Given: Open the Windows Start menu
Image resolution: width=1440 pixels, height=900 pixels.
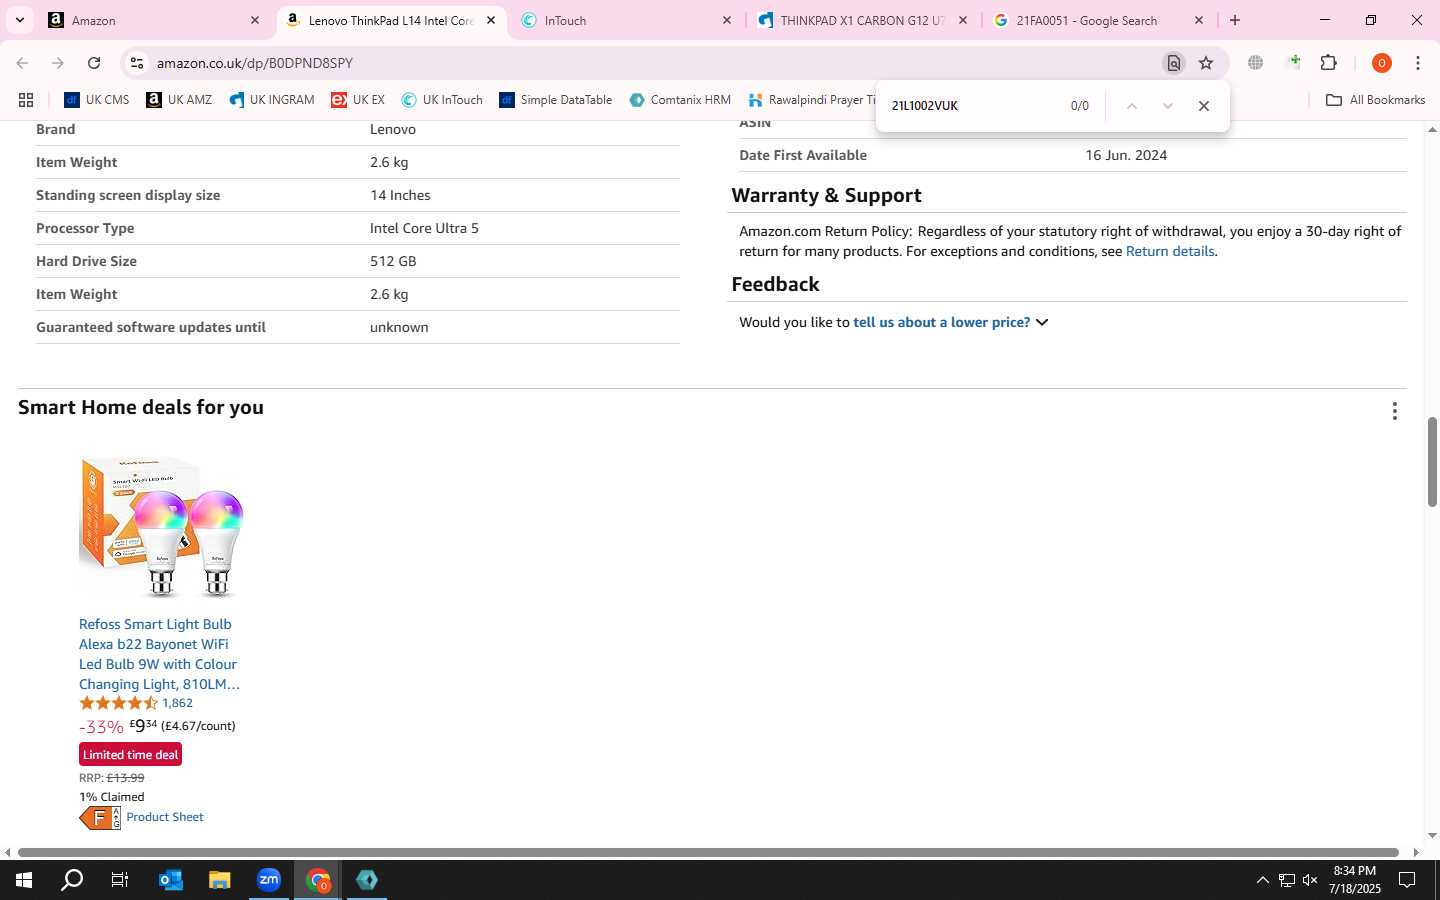Looking at the screenshot, I should (24, 880).
